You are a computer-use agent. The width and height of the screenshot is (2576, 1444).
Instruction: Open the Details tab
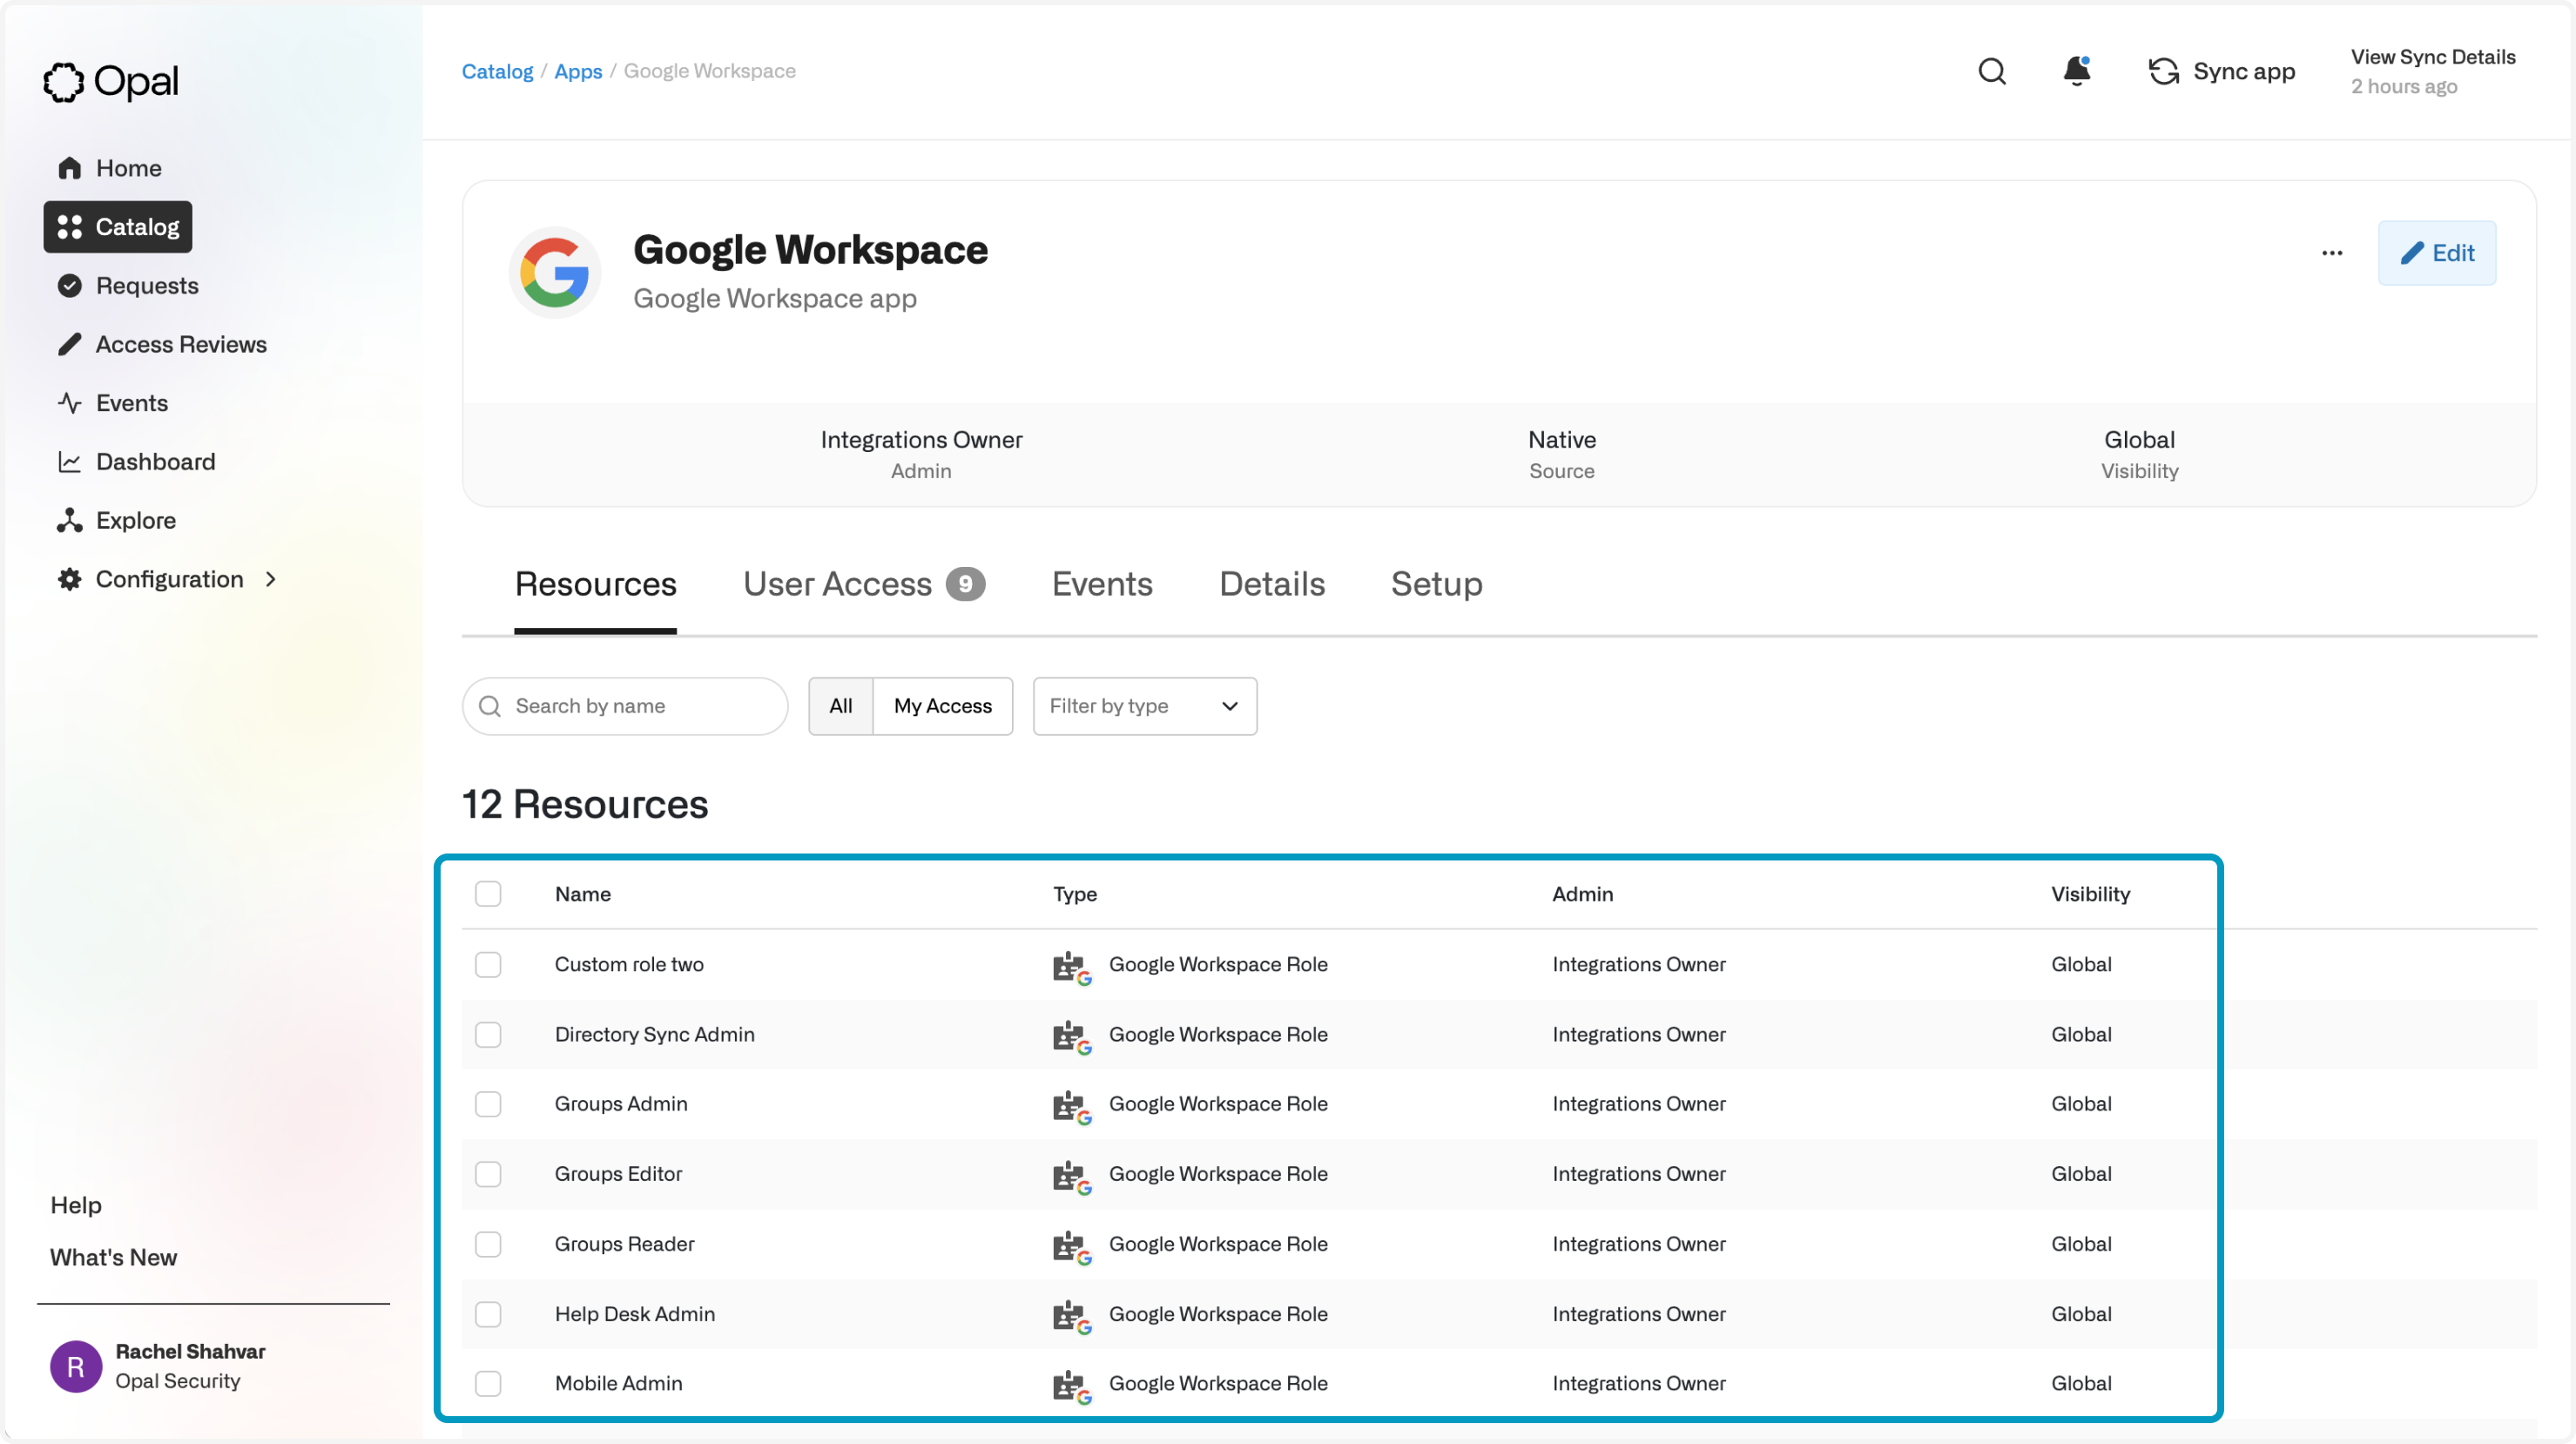(1272, 584)
